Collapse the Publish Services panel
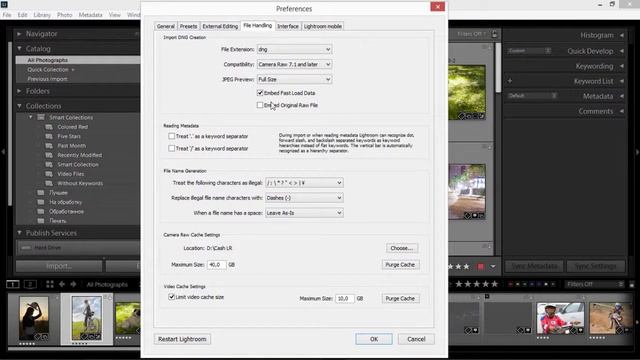Image resolution: width=640 pixels, height=360 pixels. 19,233
